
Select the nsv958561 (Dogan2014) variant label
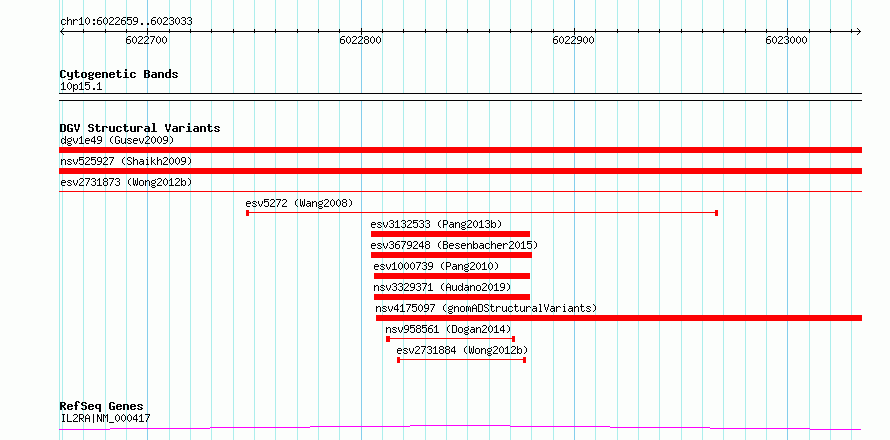coord(448,329)
